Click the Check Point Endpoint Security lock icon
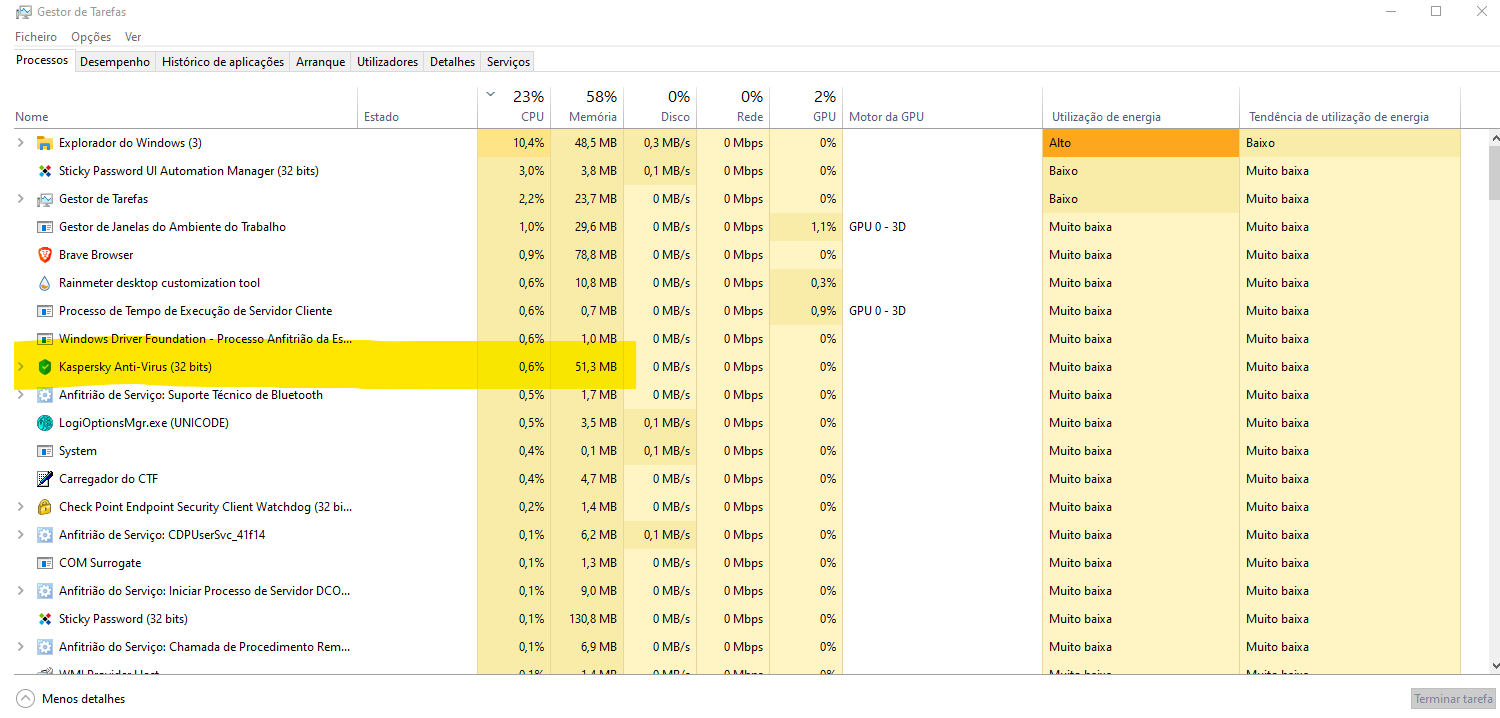 (x=44, y=507)
